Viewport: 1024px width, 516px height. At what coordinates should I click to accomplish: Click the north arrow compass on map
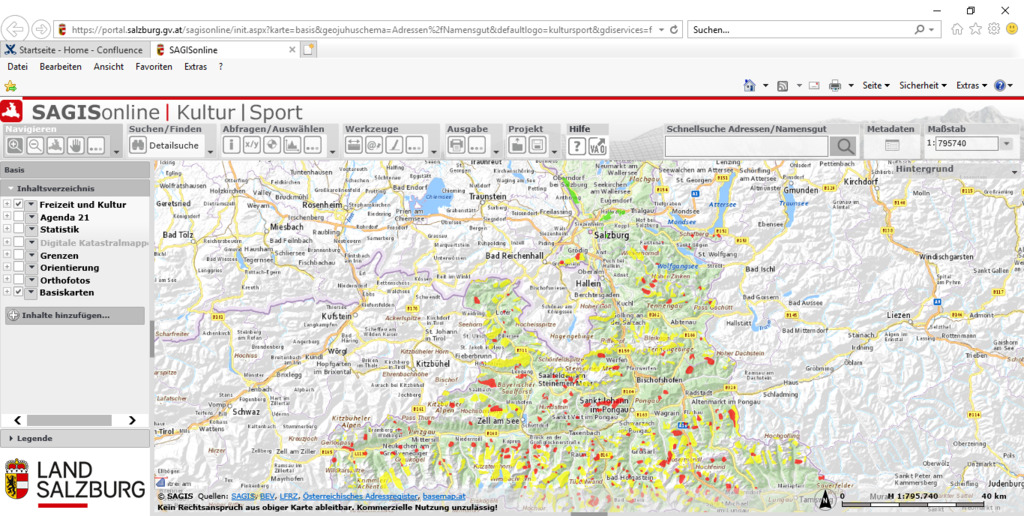click(825, 501)
